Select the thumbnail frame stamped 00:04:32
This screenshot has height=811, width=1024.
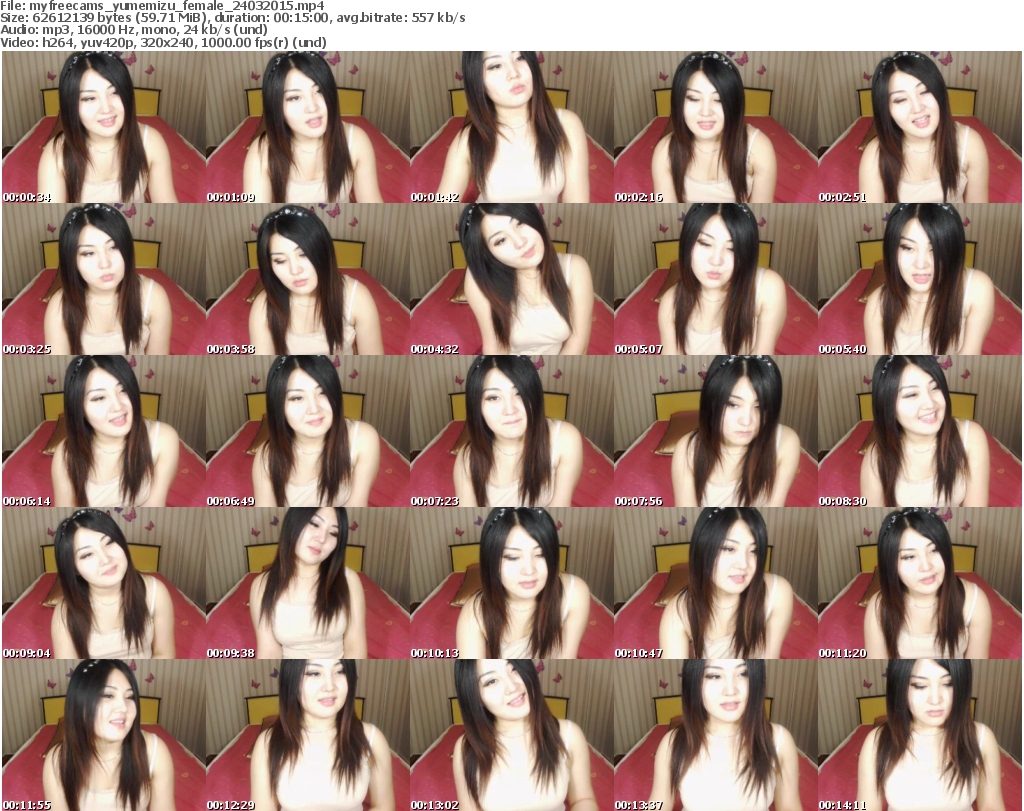pyautogui.click(x=511, y=279)
